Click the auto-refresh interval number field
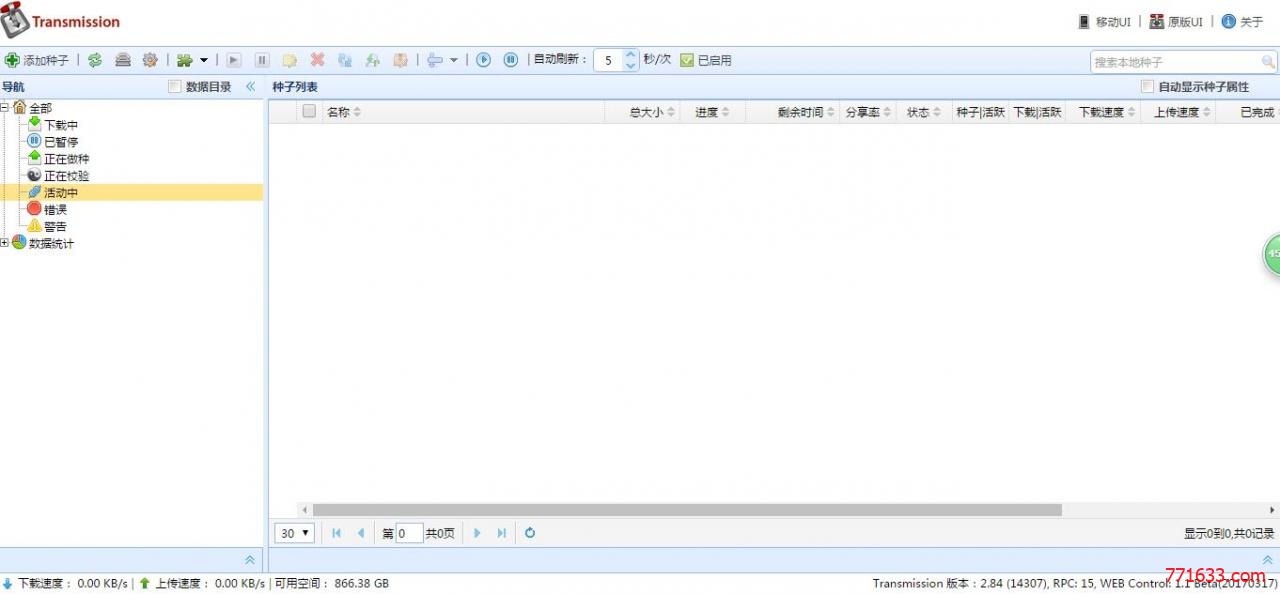The width and height of the screenshot is (1280, 594). point(608,60)
